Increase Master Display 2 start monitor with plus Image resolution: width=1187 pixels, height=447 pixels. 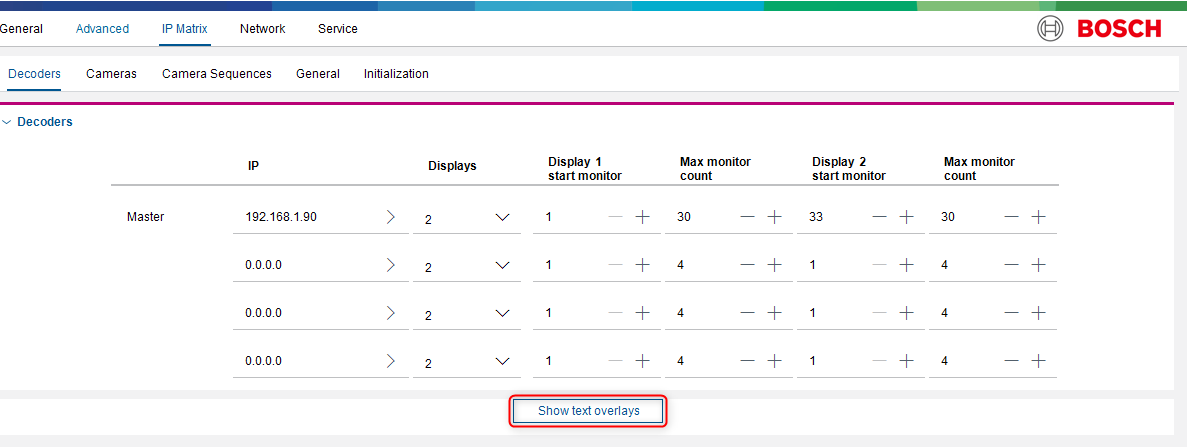pos(906,217)
